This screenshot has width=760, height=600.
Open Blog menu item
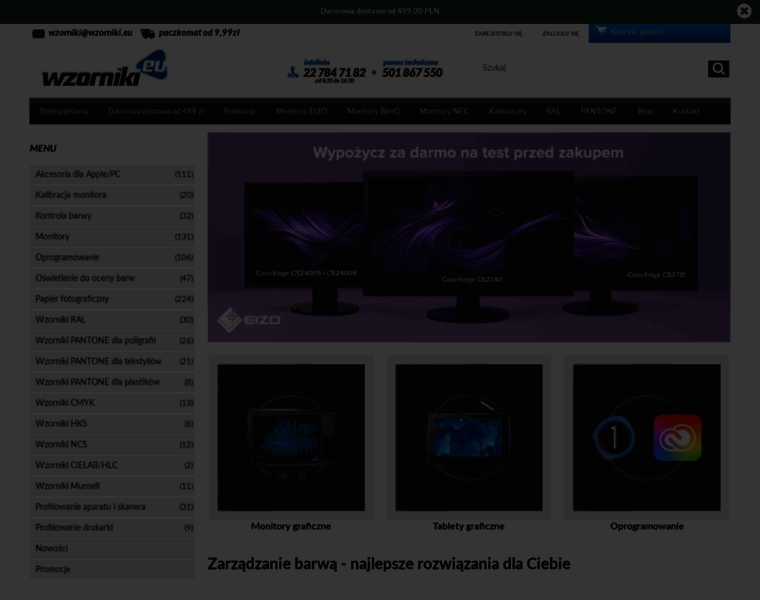click(645, 111)
